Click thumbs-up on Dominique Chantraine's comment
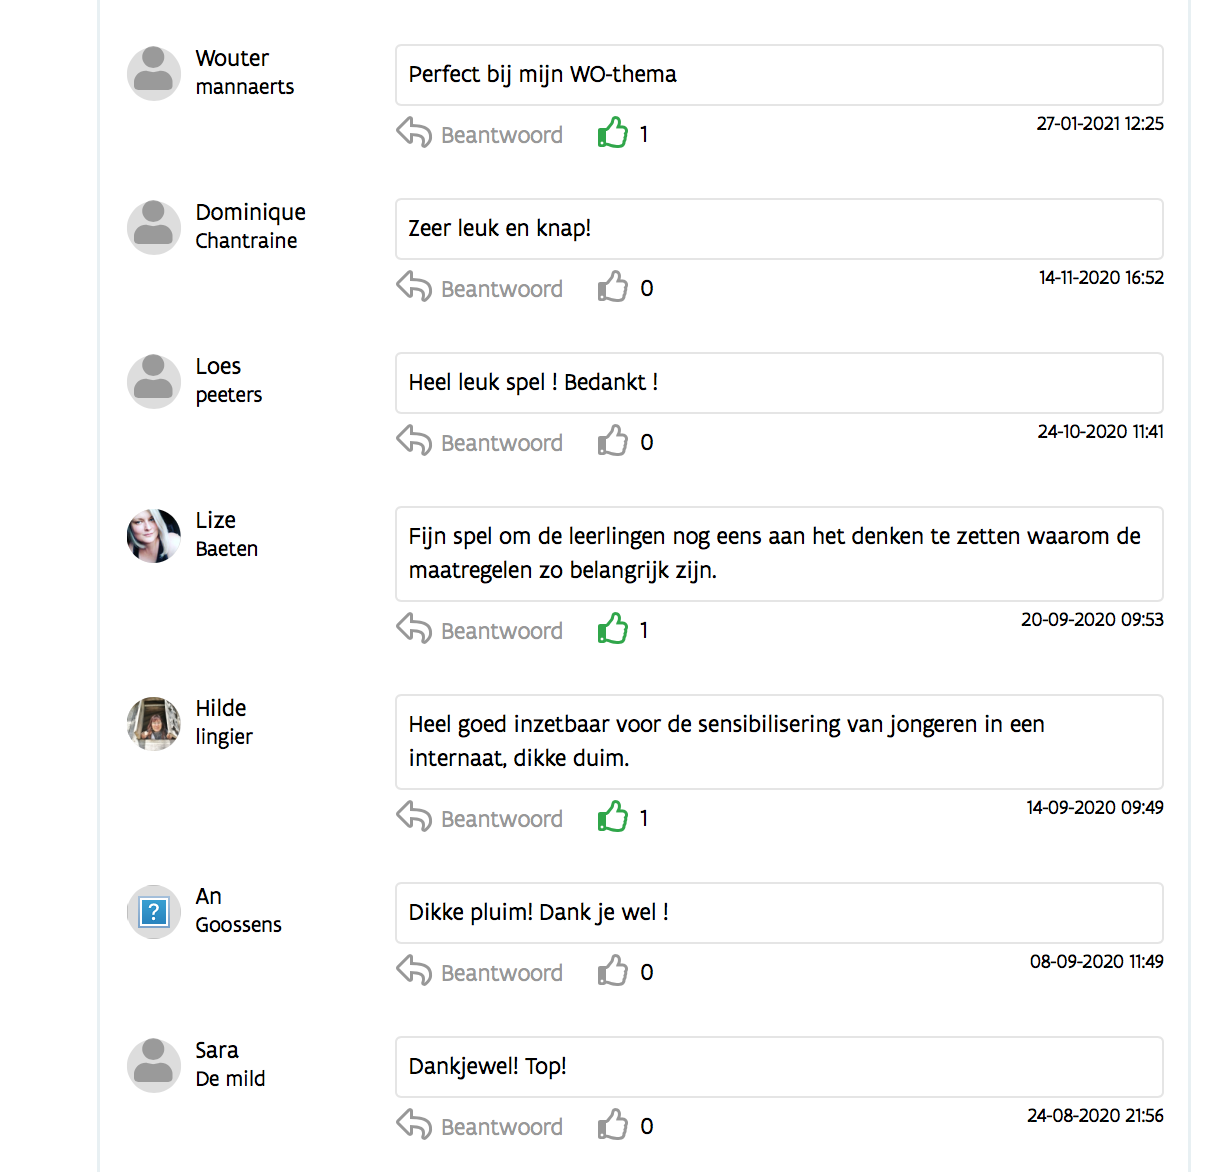The image size is (1206, 1172). click(612, 287)
